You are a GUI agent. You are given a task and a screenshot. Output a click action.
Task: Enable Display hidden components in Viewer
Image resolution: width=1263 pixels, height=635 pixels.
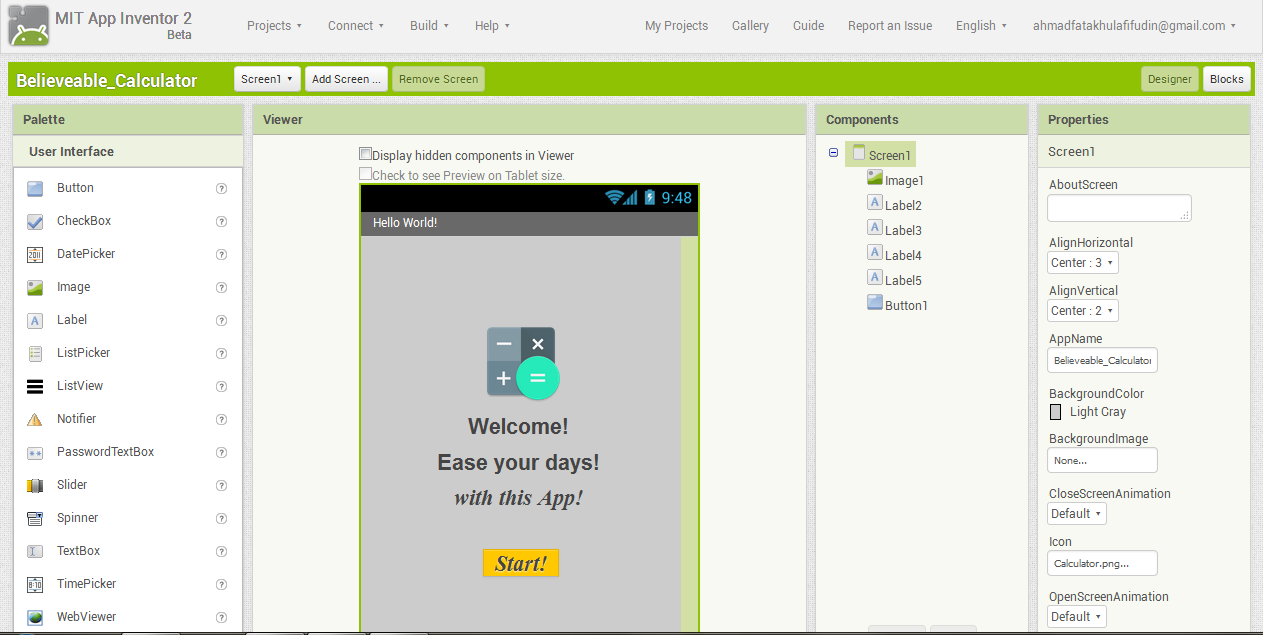(365, 154)
